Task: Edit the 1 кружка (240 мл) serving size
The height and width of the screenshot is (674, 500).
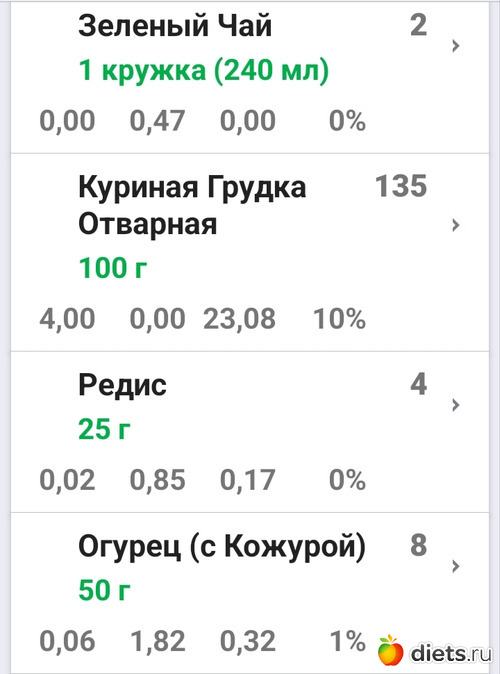Action: pos(204,70)
